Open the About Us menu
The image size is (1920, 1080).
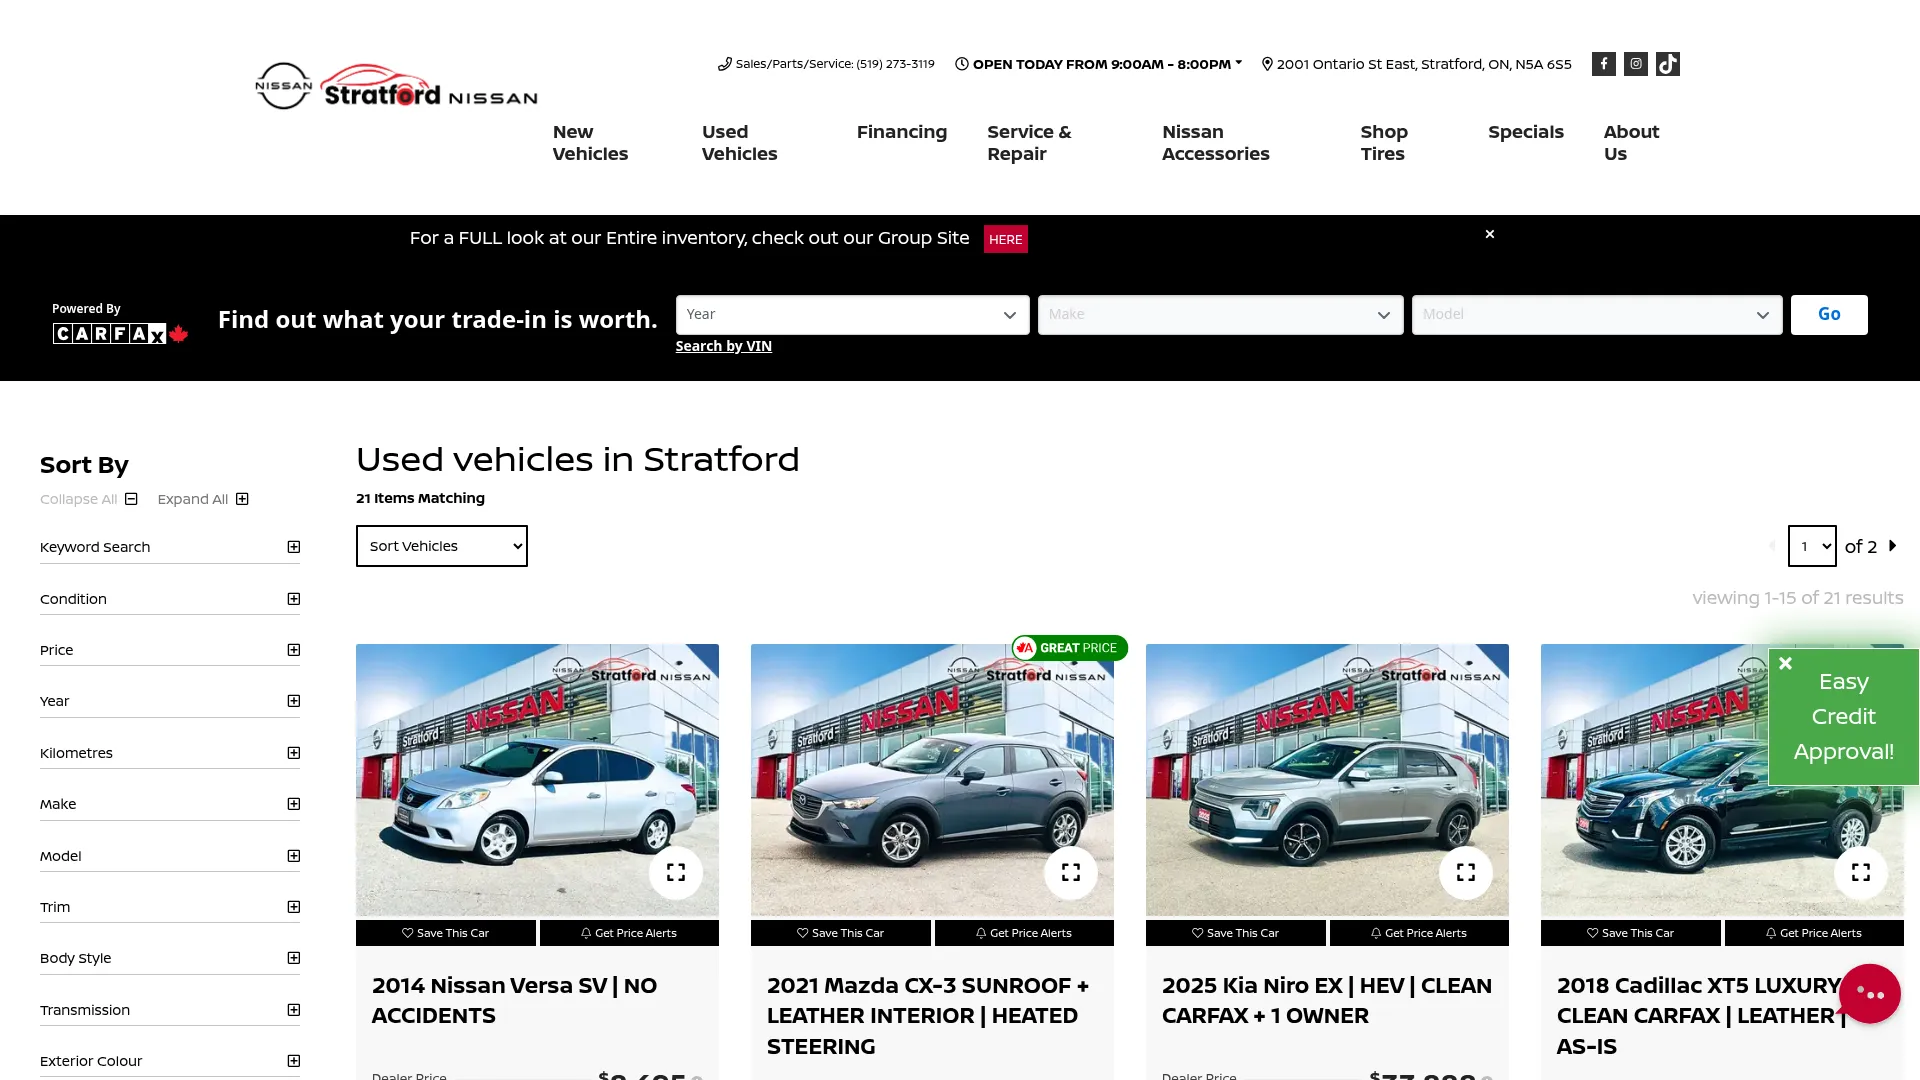click(x=1631, y=143)
